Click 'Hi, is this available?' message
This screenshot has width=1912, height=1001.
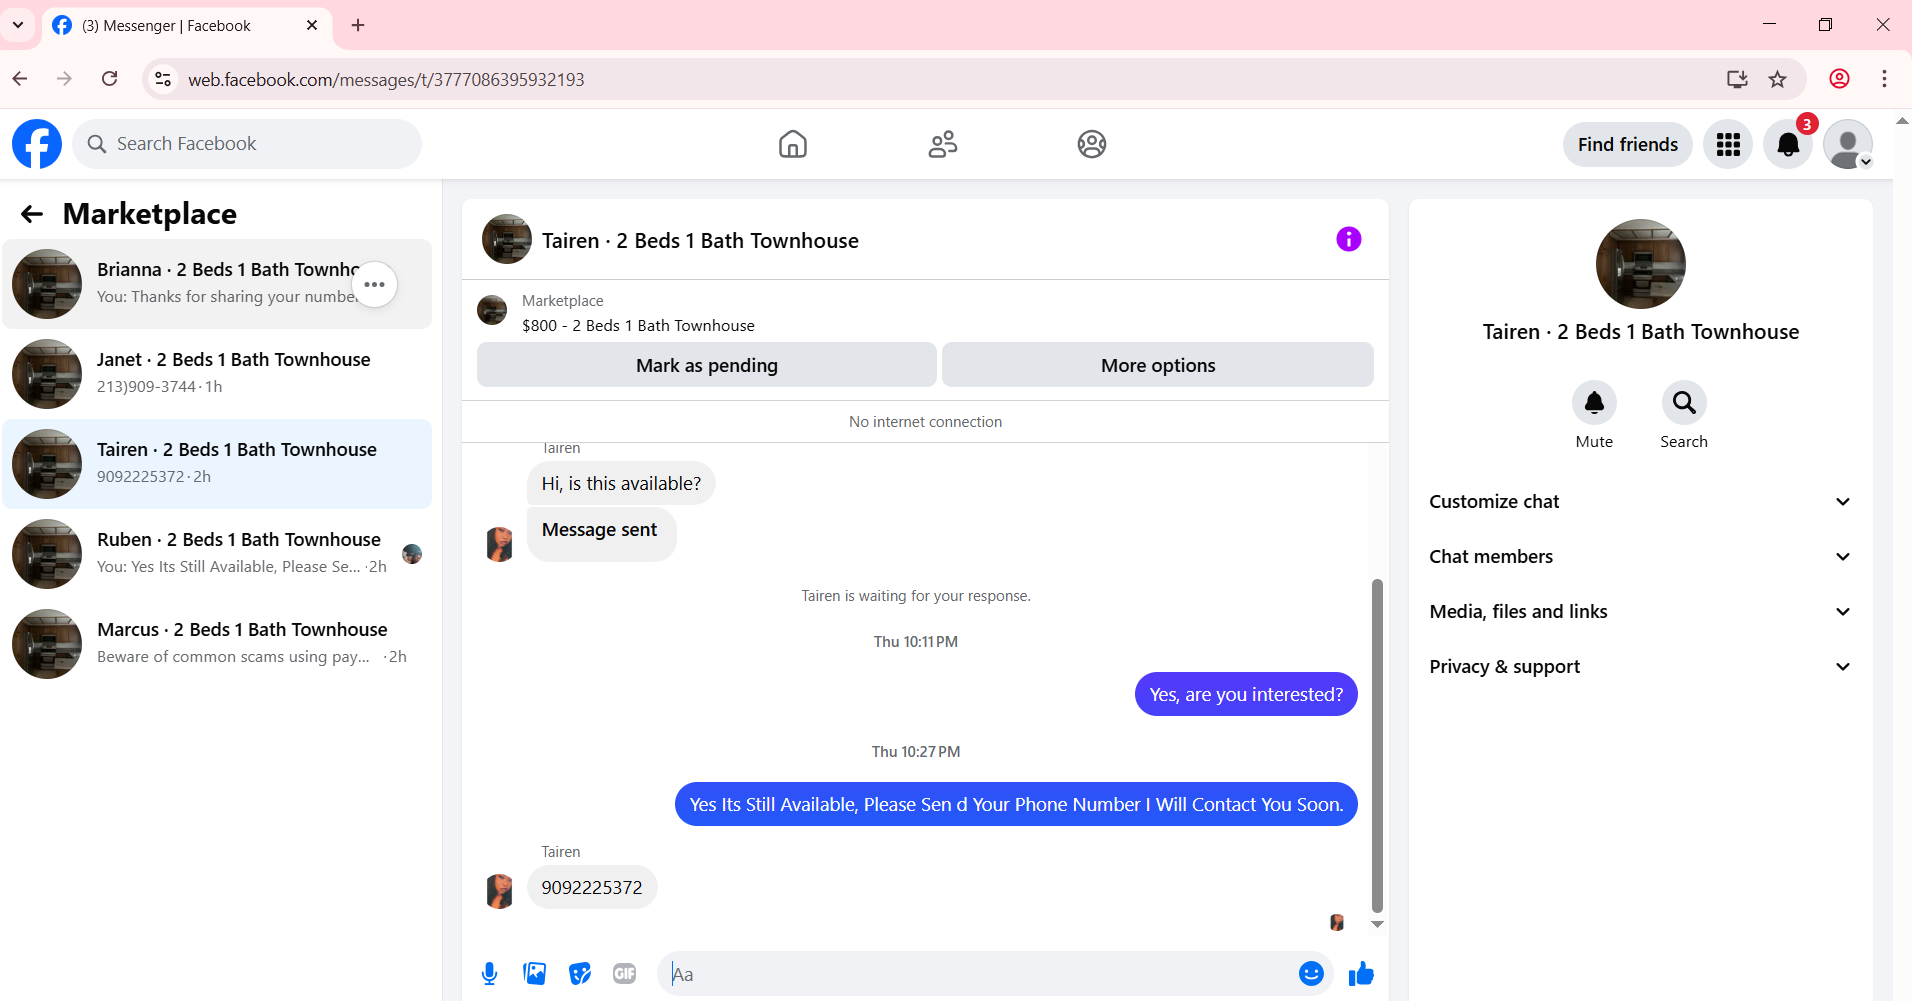[x=621, y=484]
